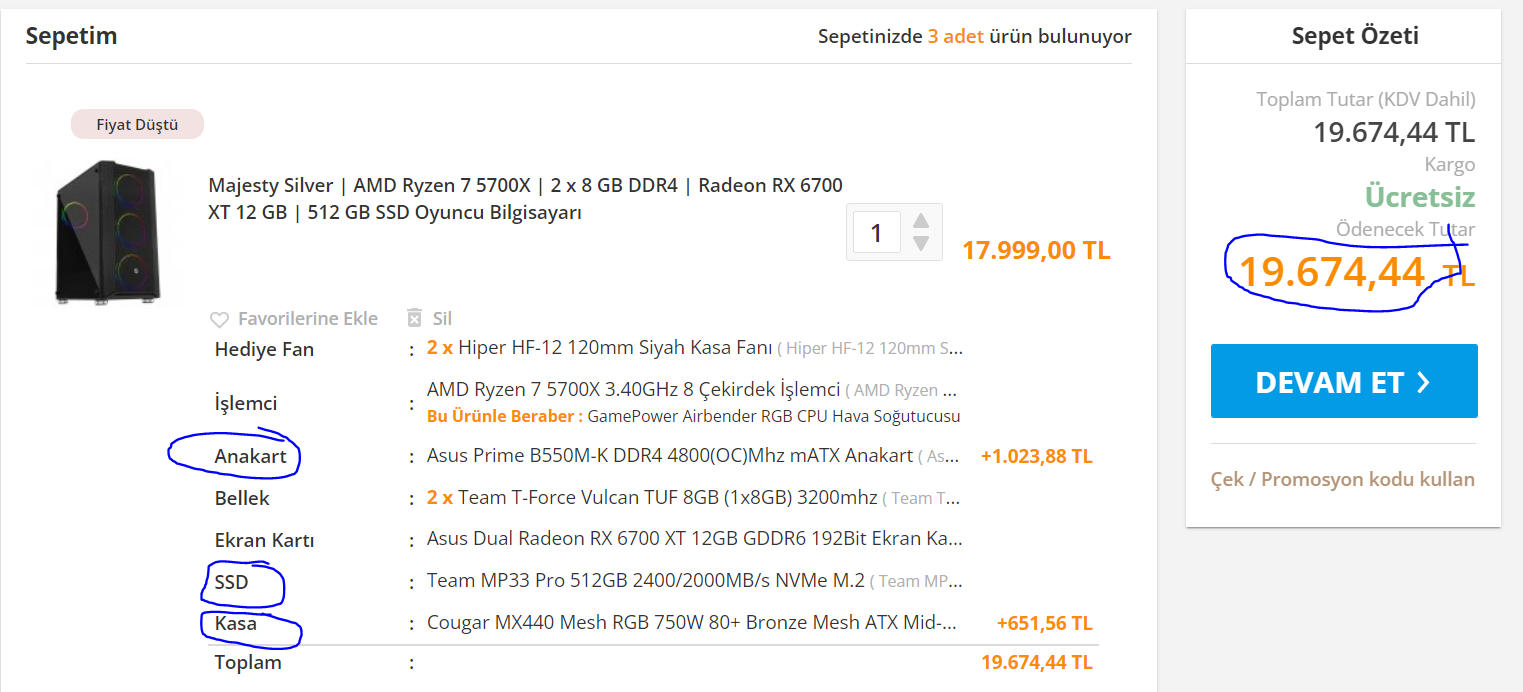Increase quantity with the up arrow

[921, 221]
